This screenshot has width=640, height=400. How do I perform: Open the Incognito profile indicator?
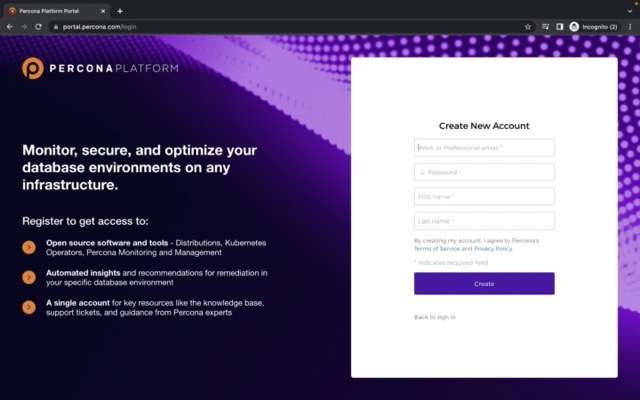pos(594,27)
